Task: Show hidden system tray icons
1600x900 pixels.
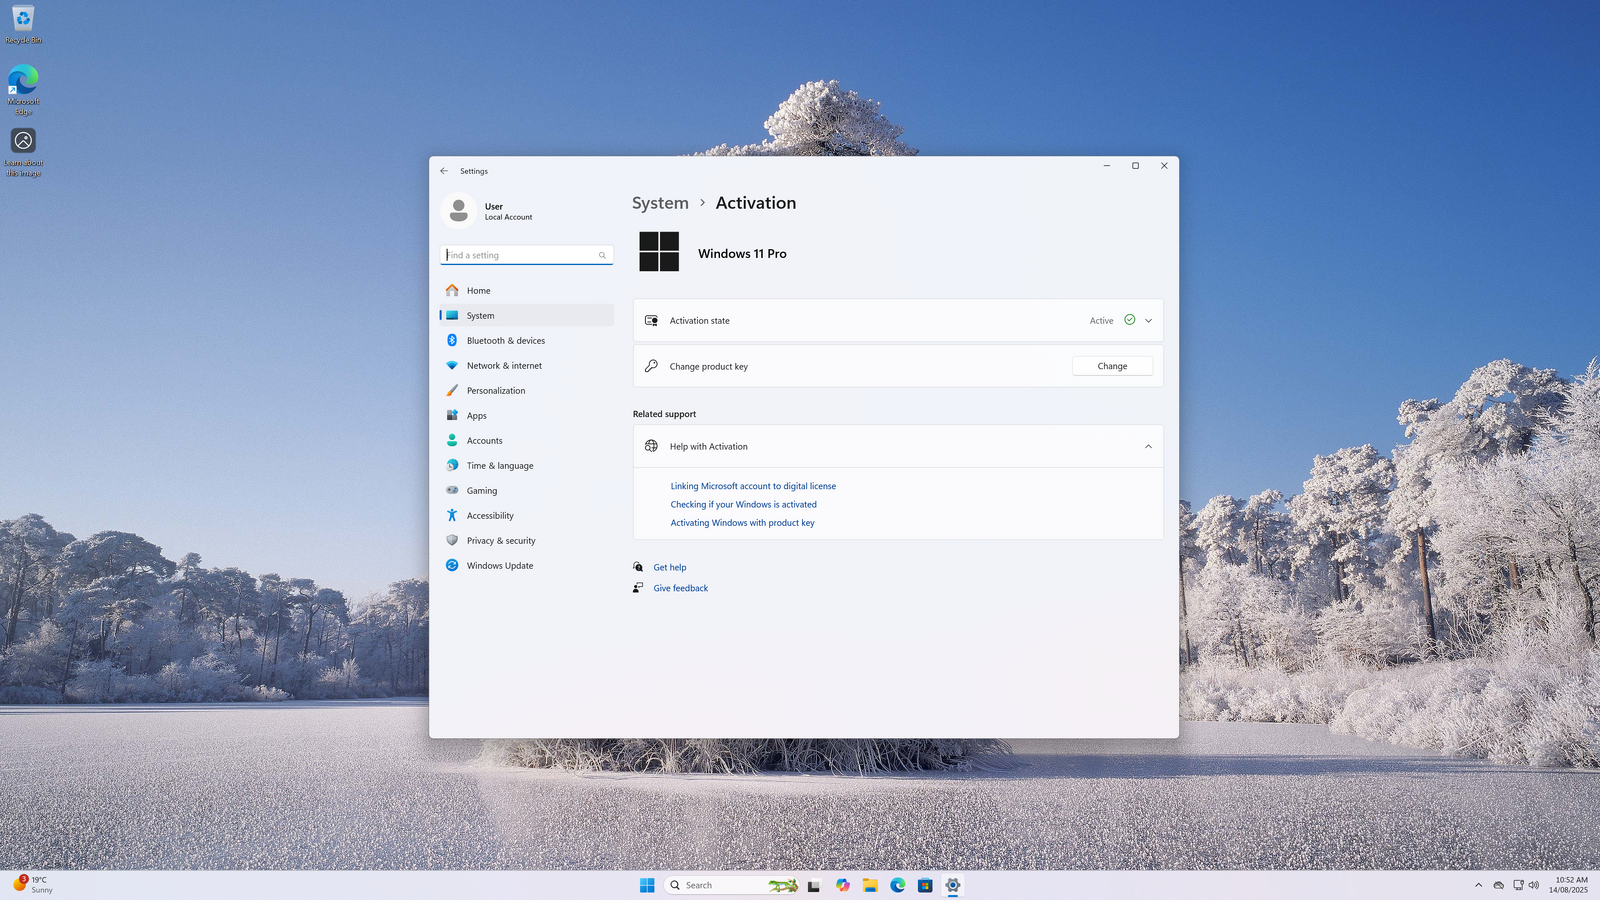Action: tap(1478, 885)
